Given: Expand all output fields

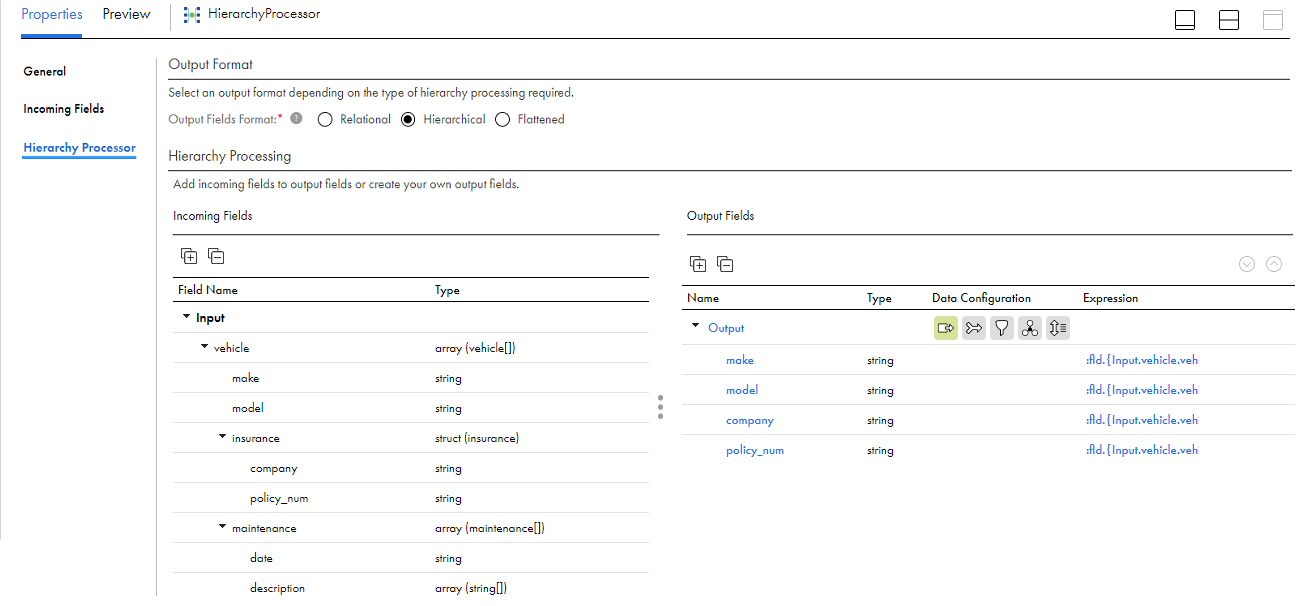Looking at the screenshot, I should tap(698, 264).
